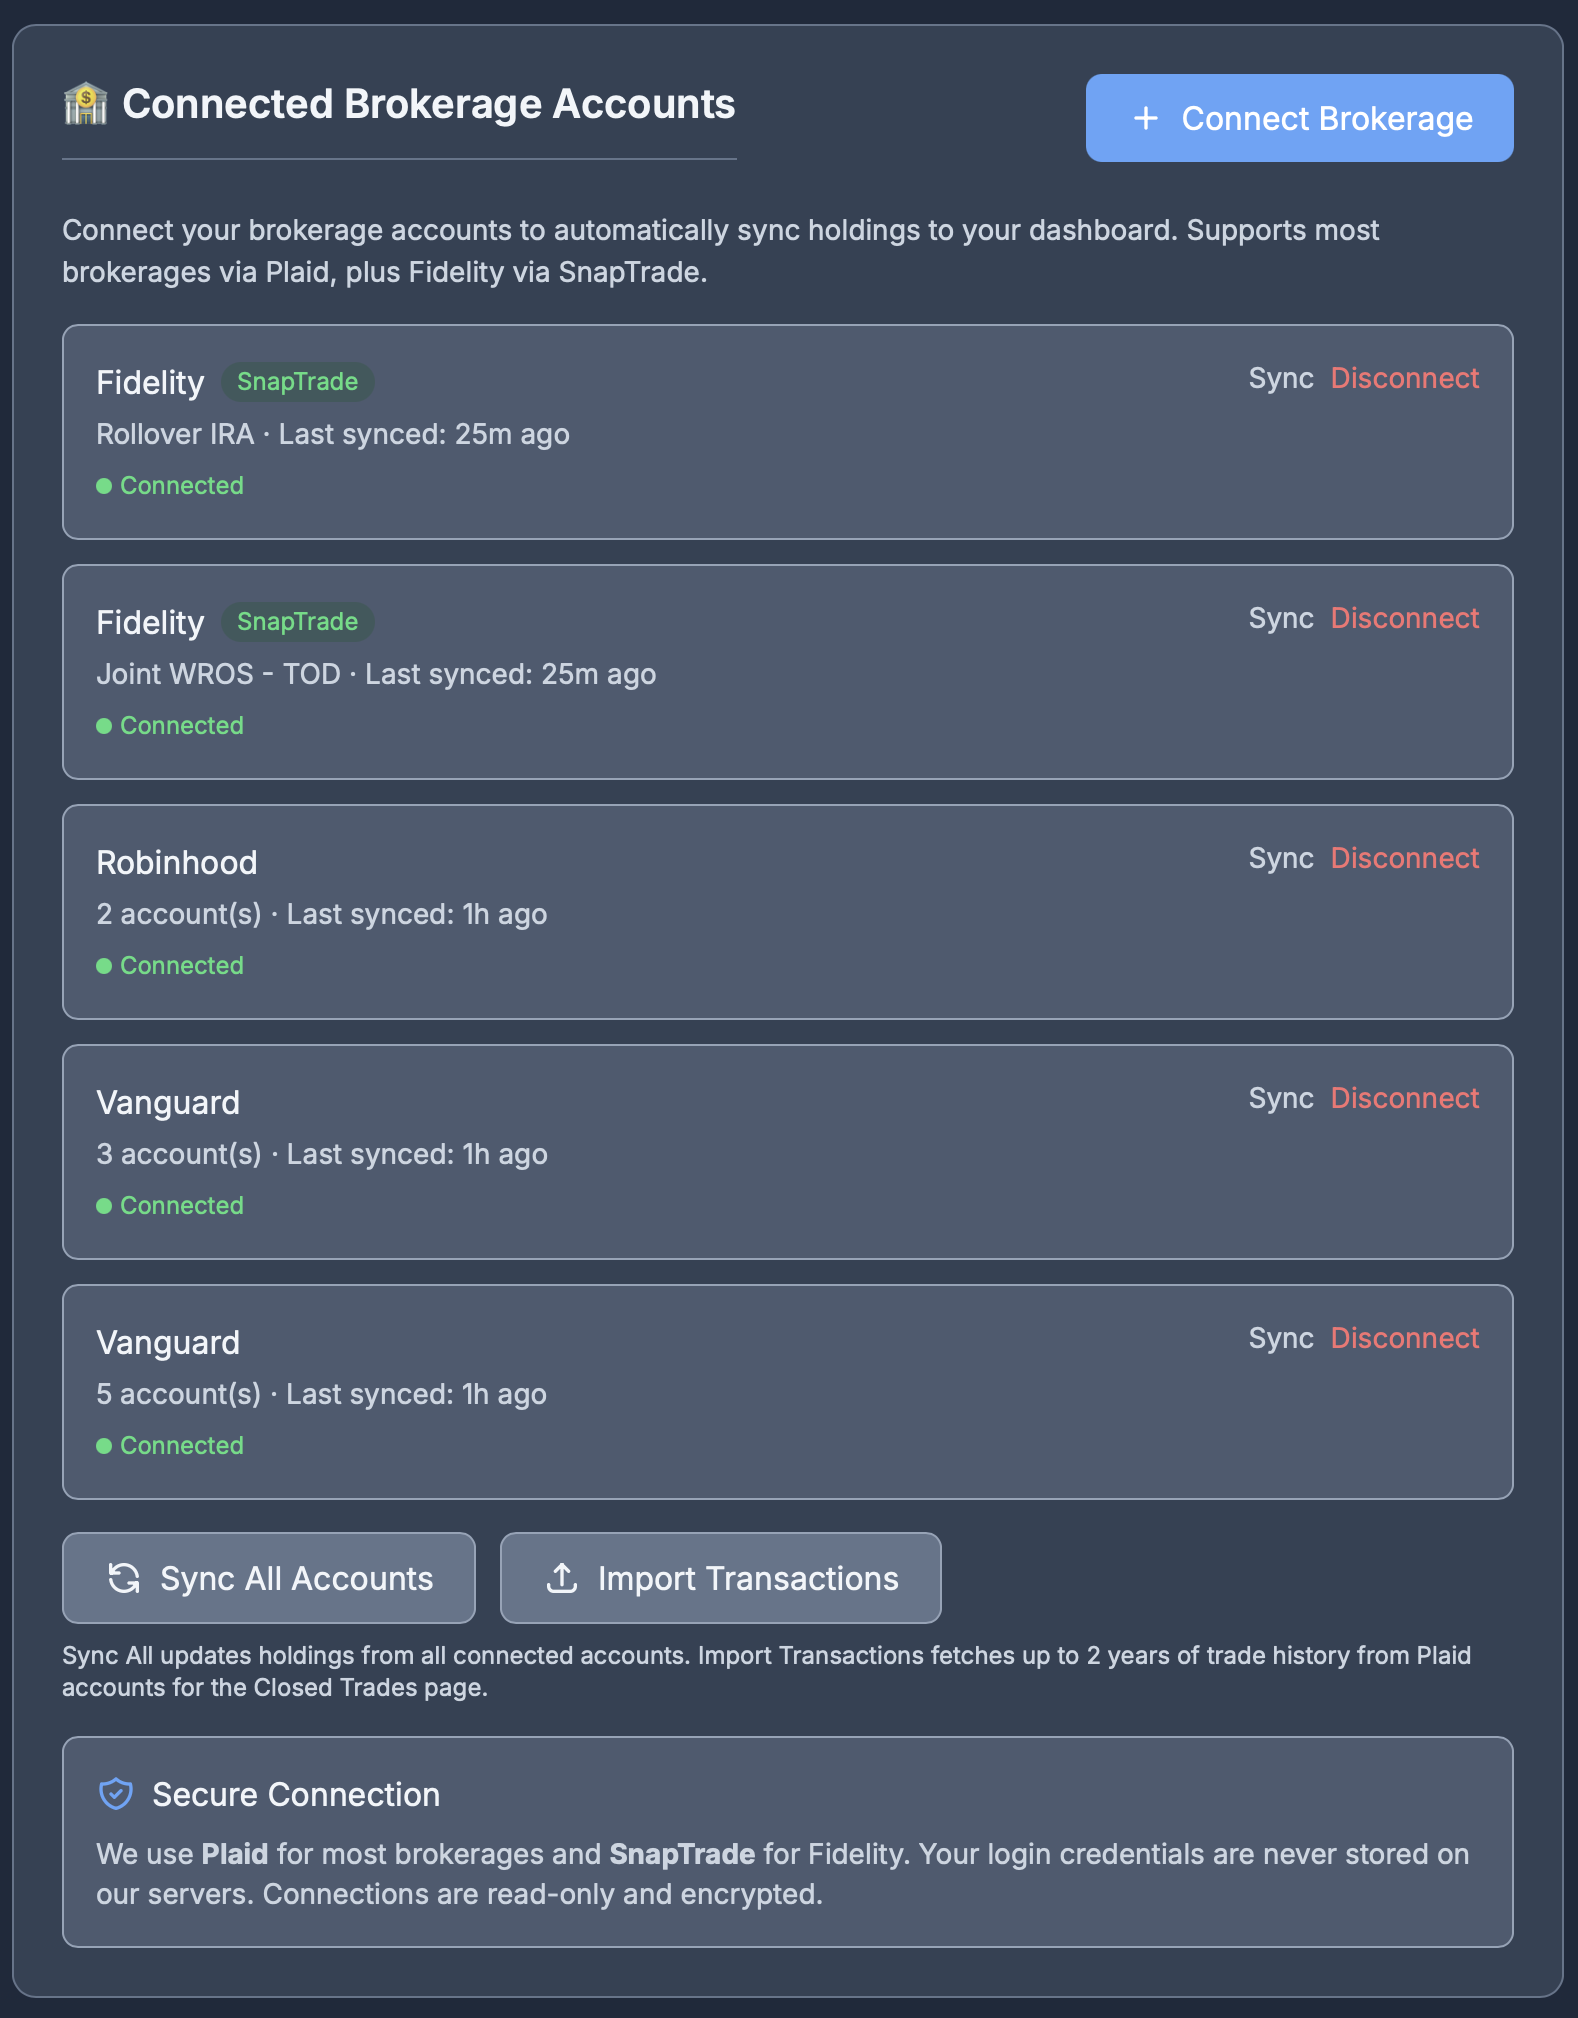Click the green status dot on Vanguard 5 accounts
This screenshot has height=2018, width=1578.
[105, 1445]
